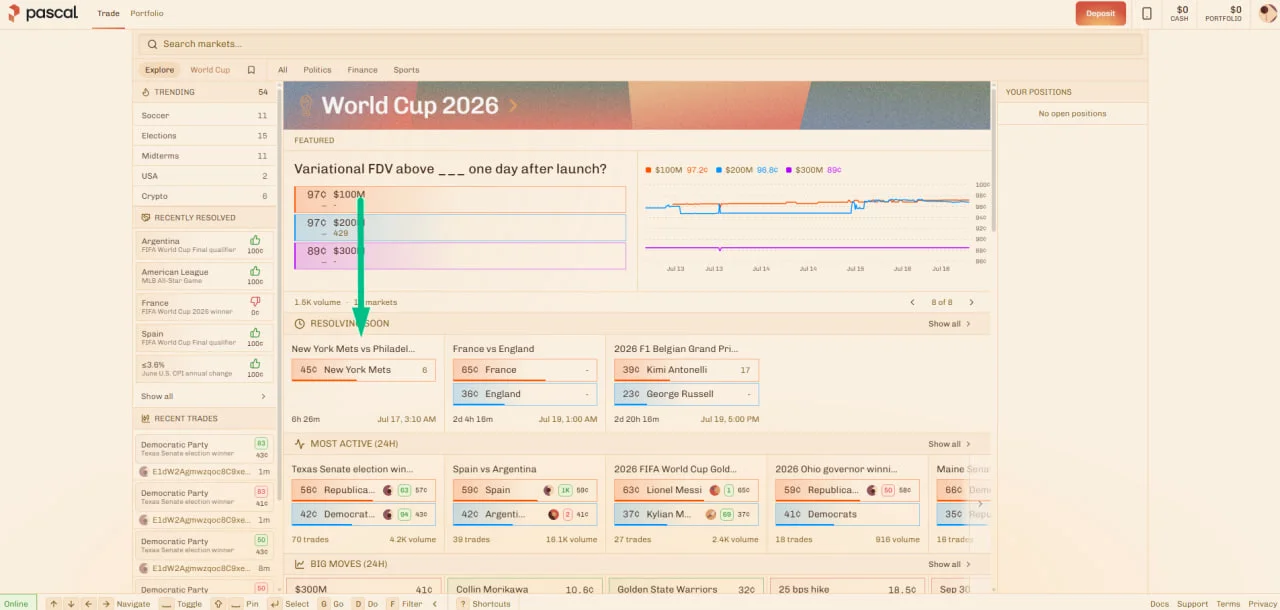Expand Show all under Recently Resolved

205,396
